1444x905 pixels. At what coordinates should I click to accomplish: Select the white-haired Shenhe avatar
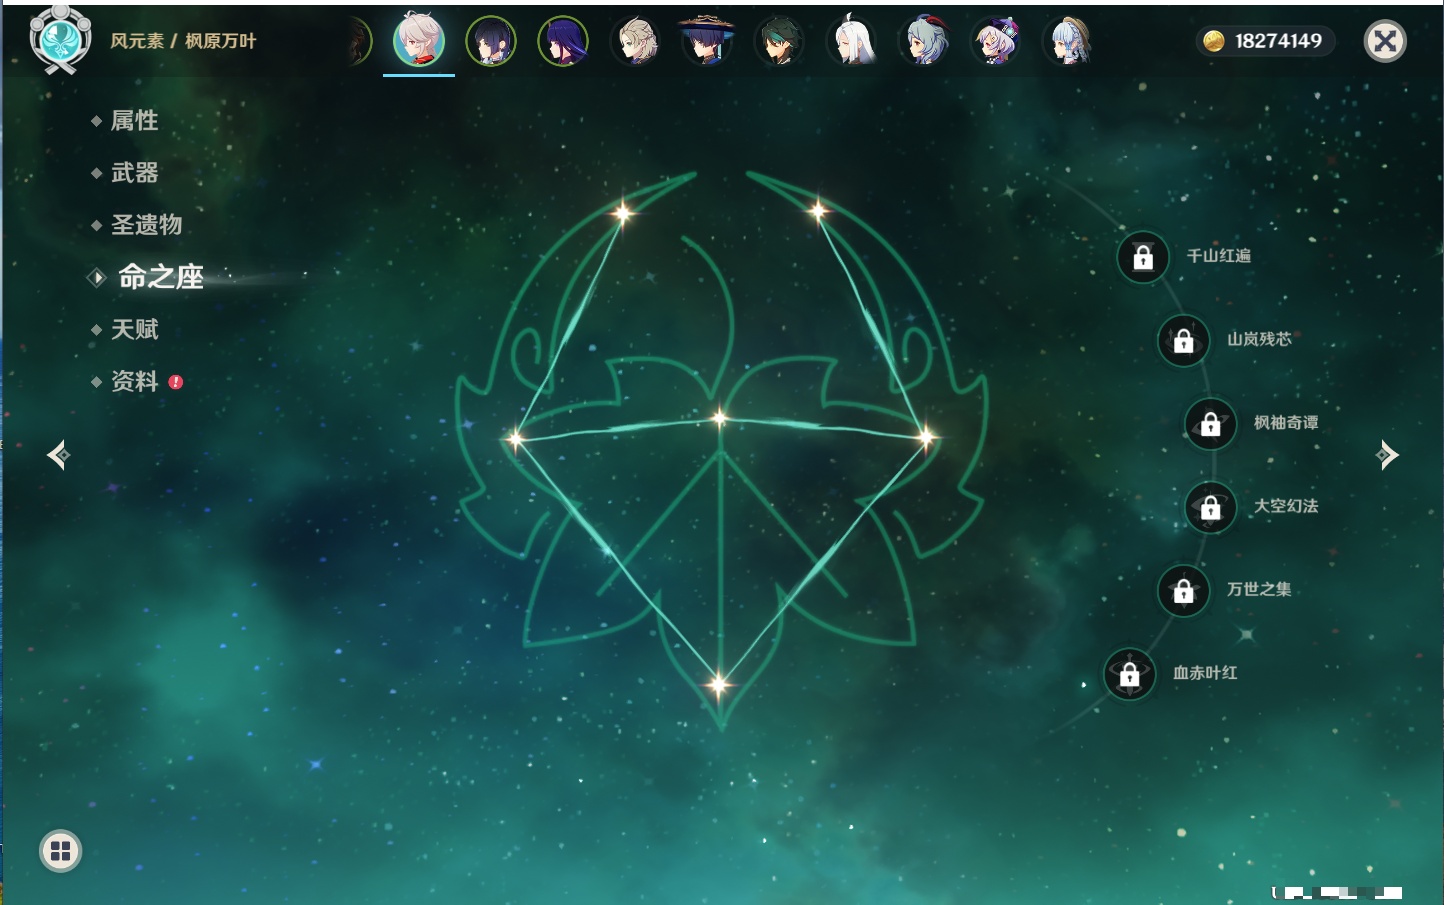852,41
